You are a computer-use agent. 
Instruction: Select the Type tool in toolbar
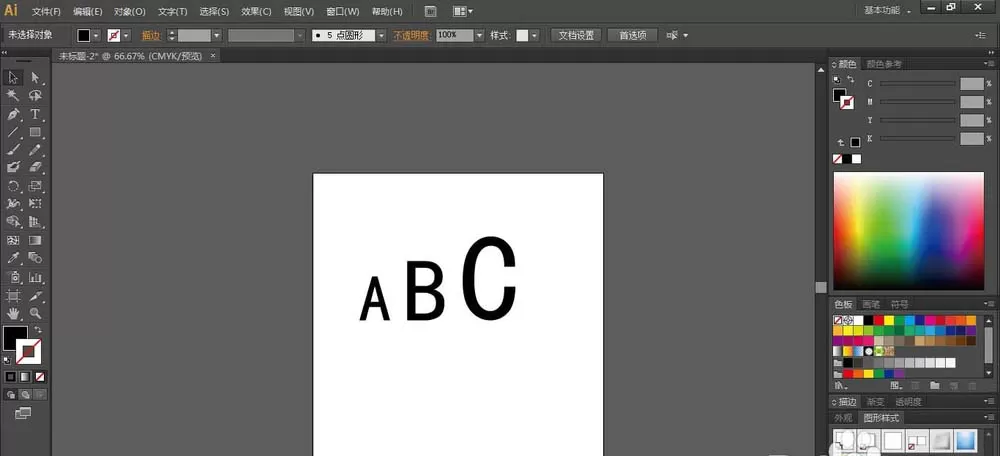(x=35, y=114)
